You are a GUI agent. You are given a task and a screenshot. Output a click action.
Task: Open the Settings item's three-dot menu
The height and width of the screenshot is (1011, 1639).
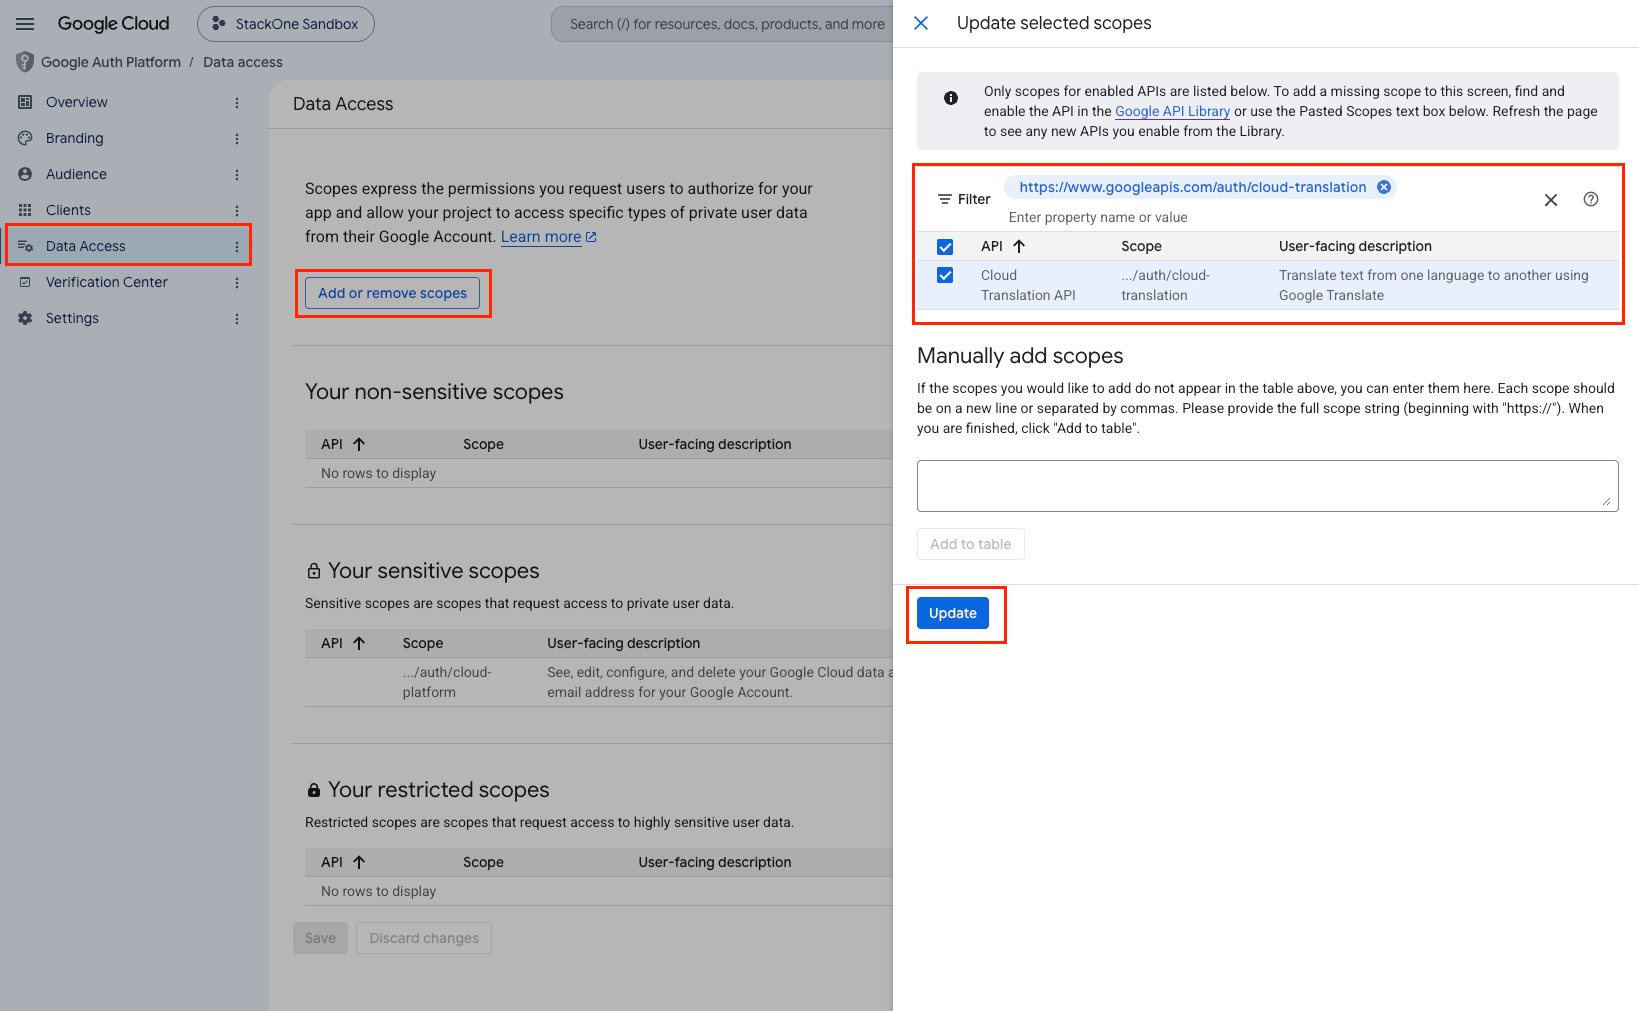coord(237,318)
